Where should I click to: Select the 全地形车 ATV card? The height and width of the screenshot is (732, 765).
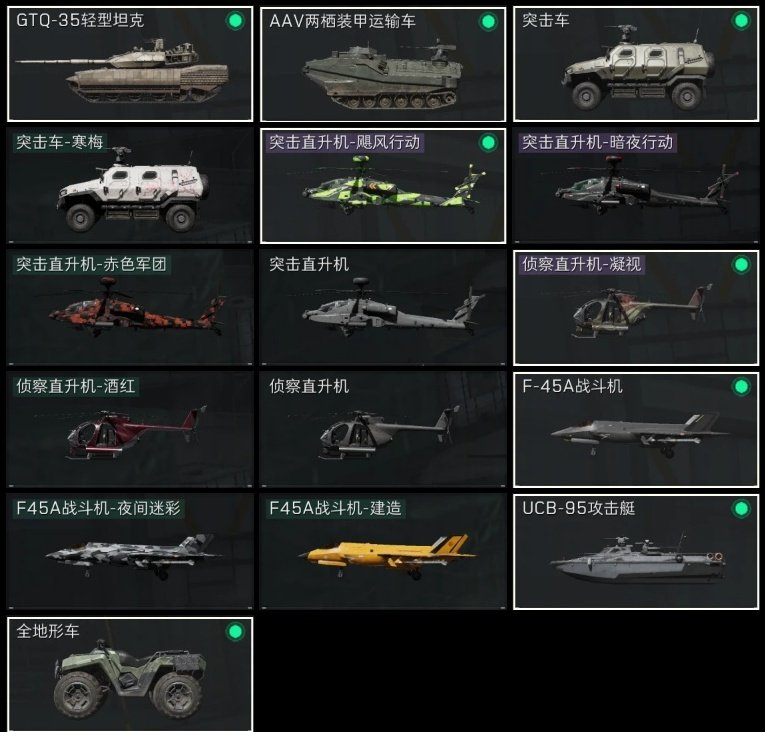130,674
